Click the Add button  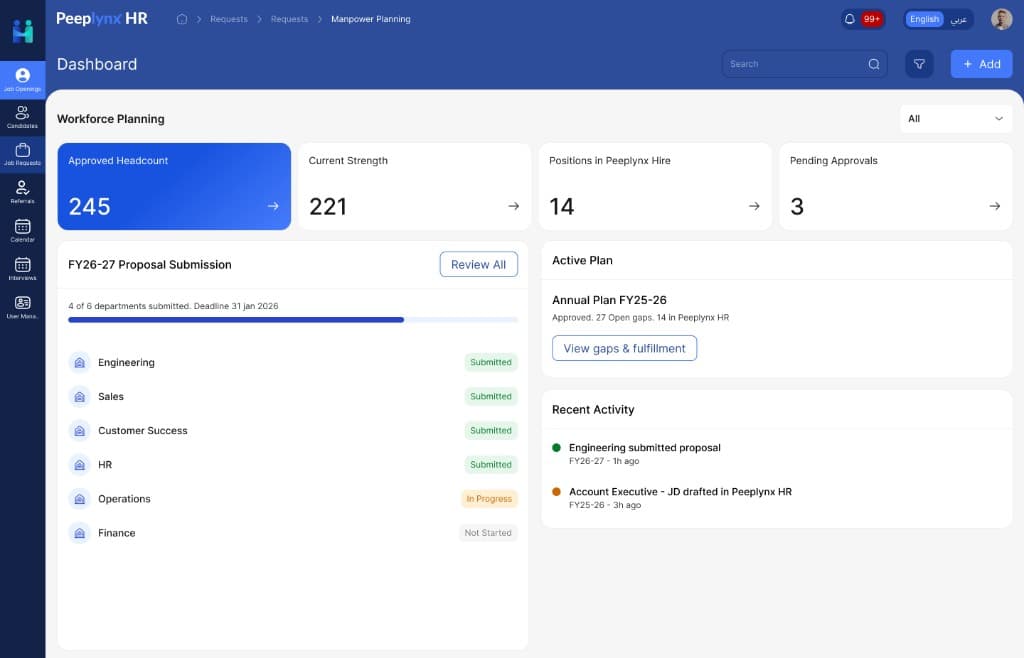coord(981,64)
